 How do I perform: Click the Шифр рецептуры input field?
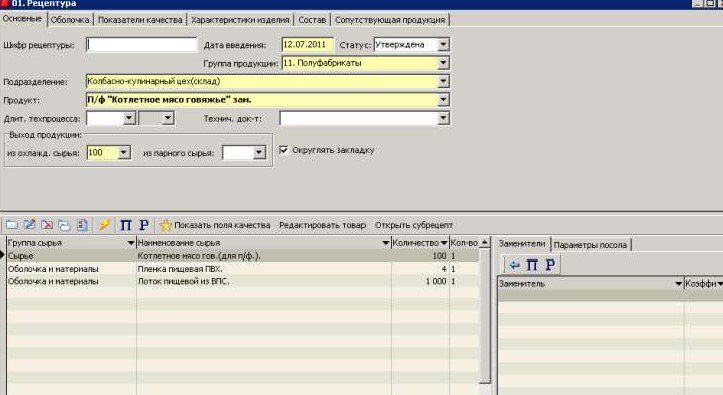pos(142,45)
